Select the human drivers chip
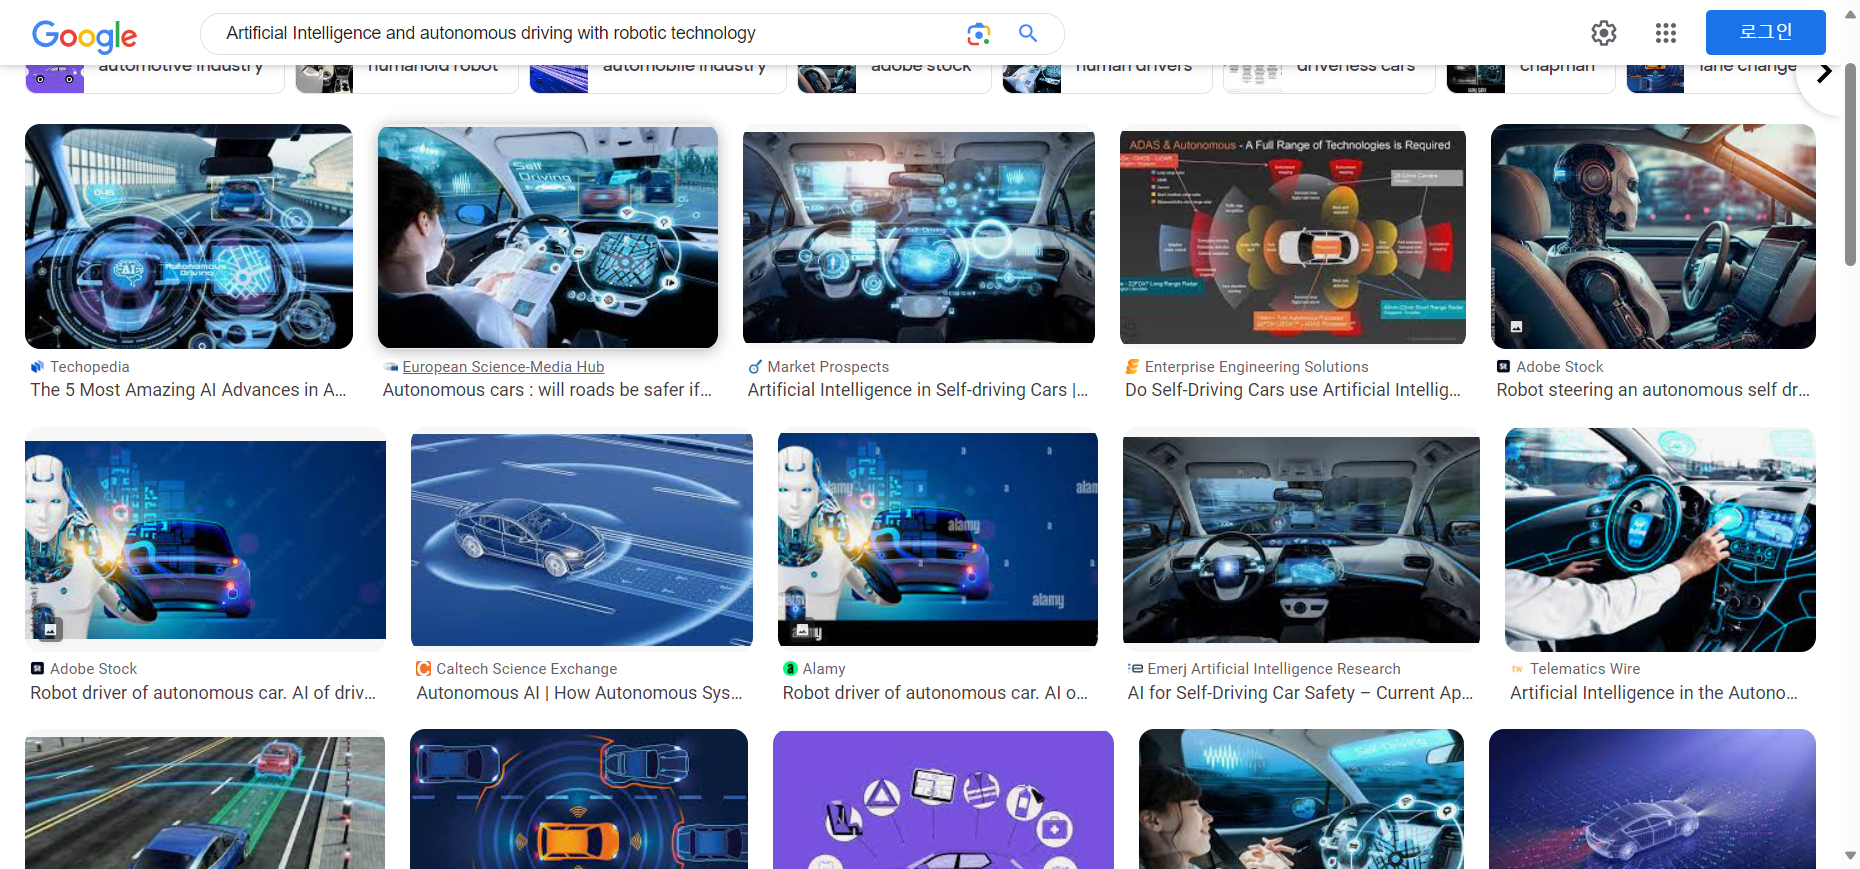1860x869 pixels. [1107, 78]
